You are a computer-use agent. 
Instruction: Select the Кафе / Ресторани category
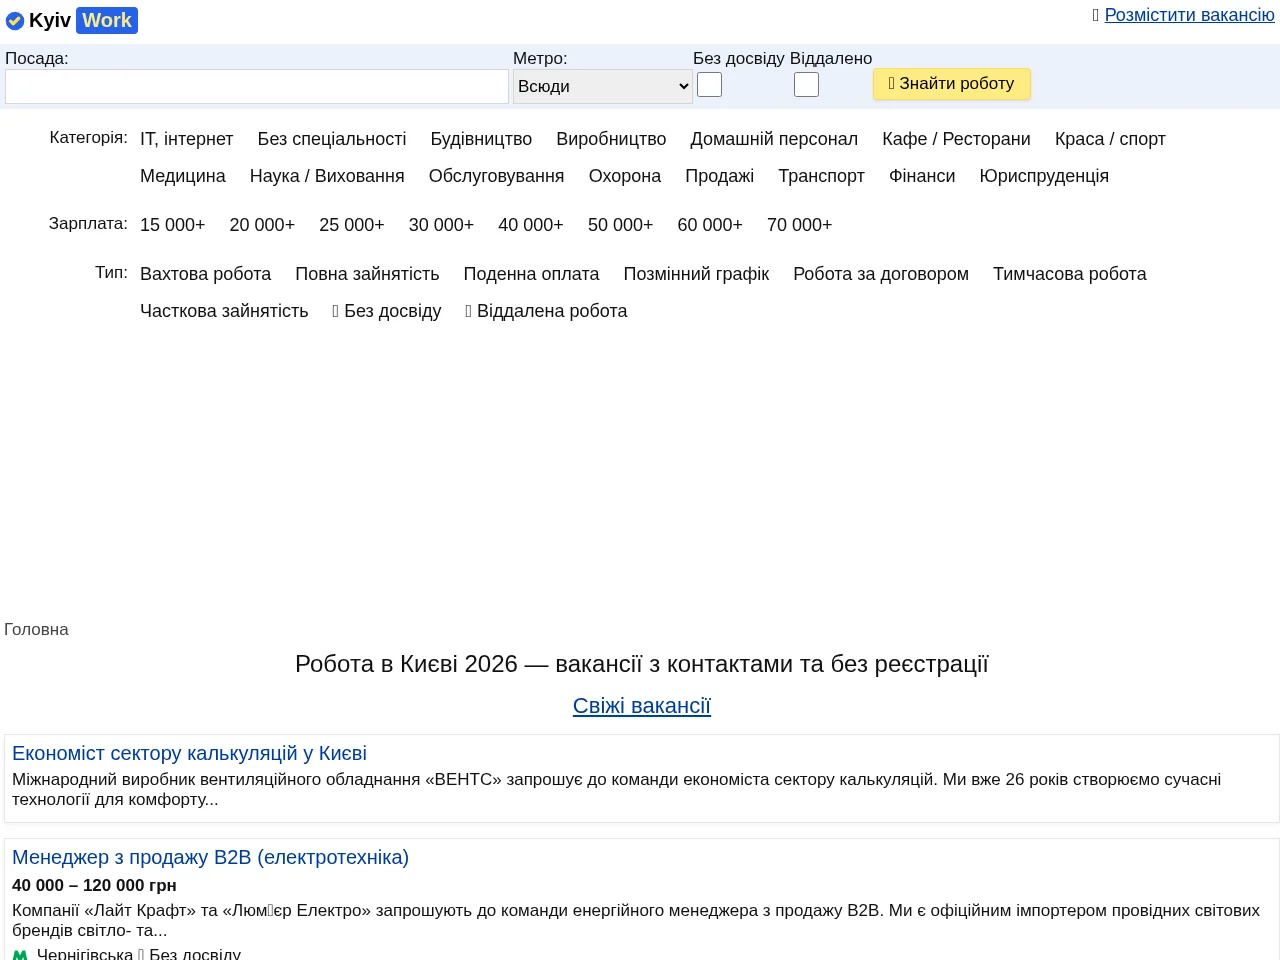click(956, 139)
